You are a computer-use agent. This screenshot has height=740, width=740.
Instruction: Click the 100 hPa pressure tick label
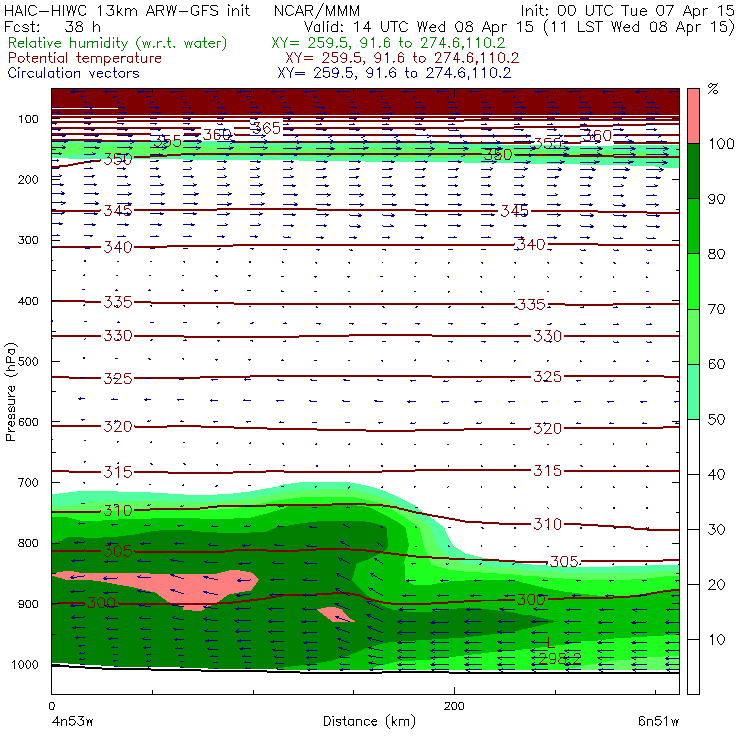tap(28, 119)
